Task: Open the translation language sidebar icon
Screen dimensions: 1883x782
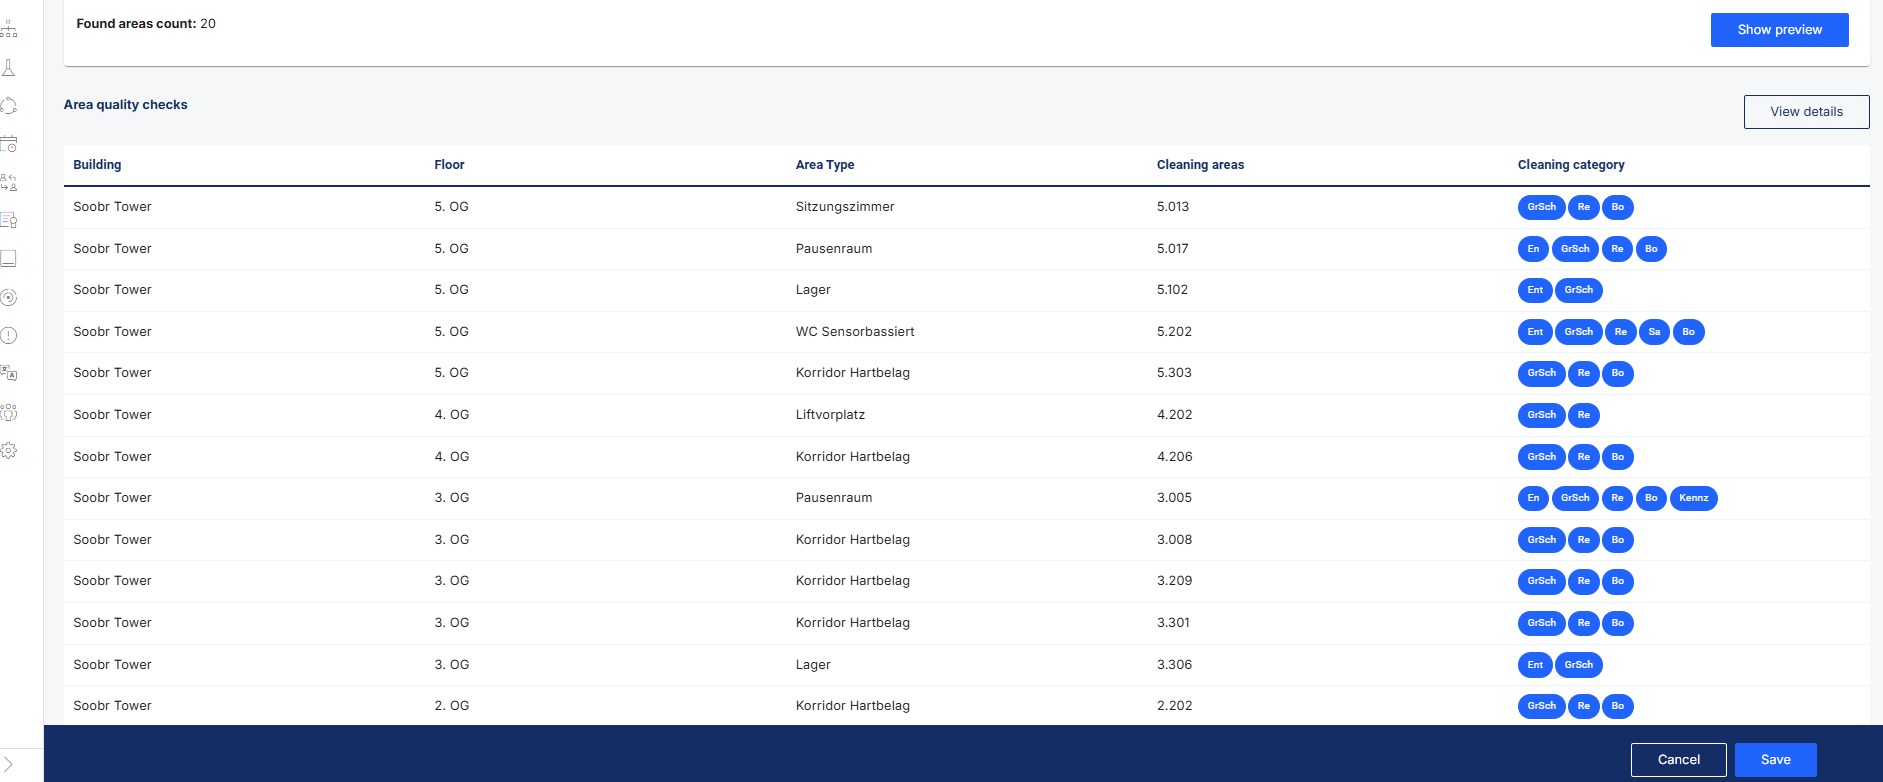Action: tap(9, 373)
